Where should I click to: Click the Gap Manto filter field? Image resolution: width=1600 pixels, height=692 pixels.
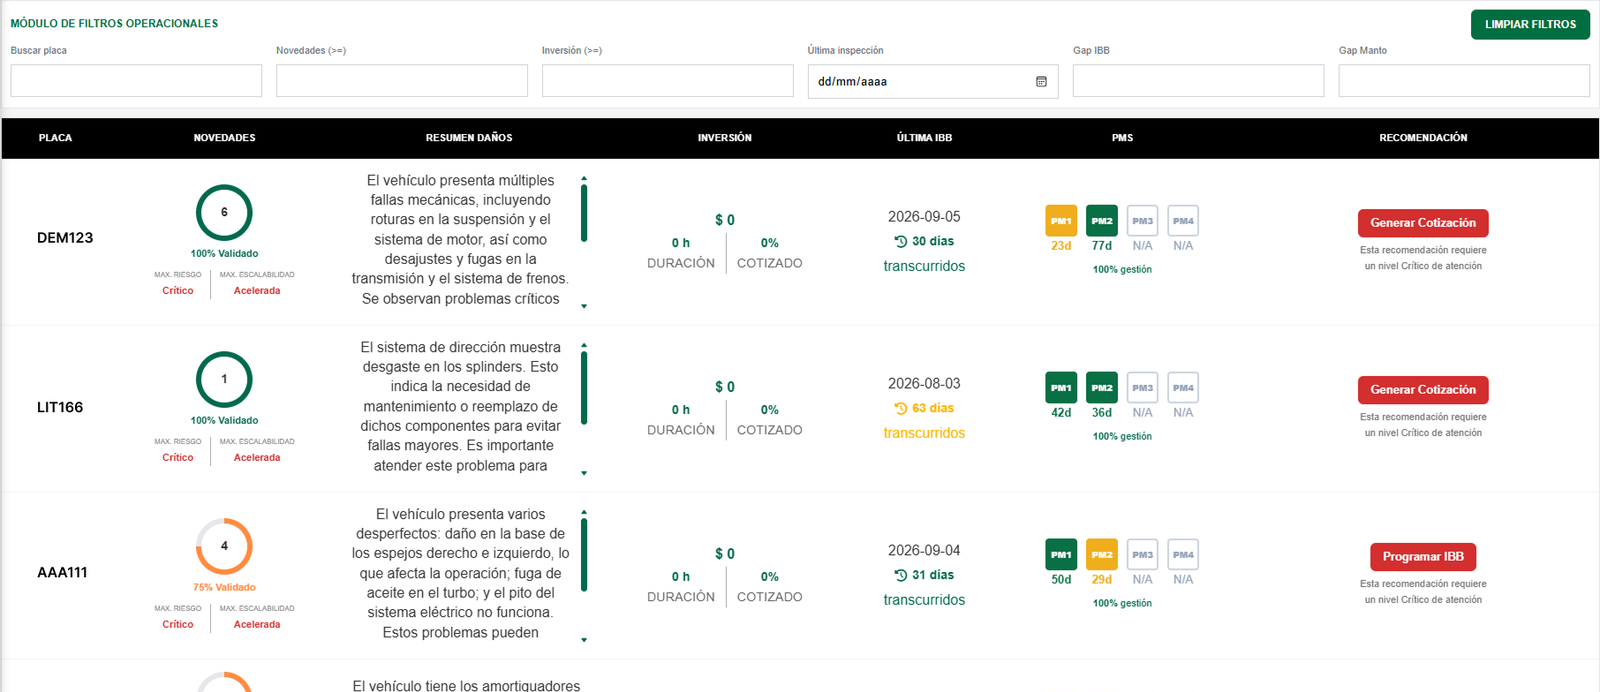point(1464,81)
